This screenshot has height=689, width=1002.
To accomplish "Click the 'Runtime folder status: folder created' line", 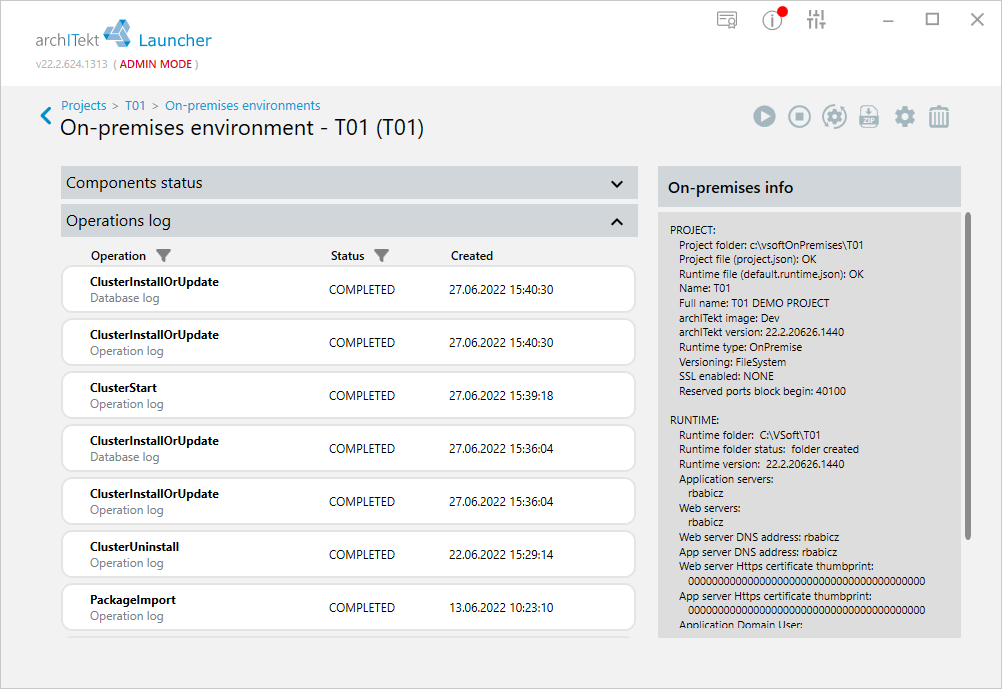I will 769,449.
